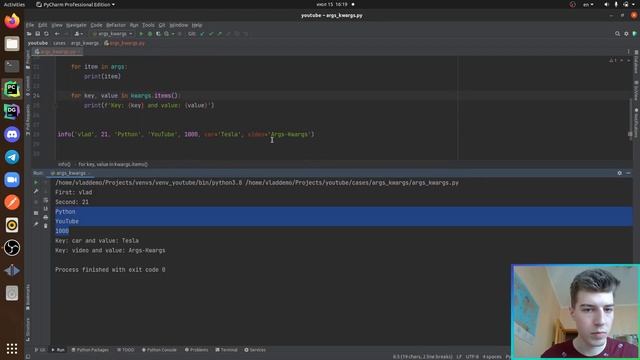
Task: Open the Run tool window tab at bottom
Action: tap(58, 350)
